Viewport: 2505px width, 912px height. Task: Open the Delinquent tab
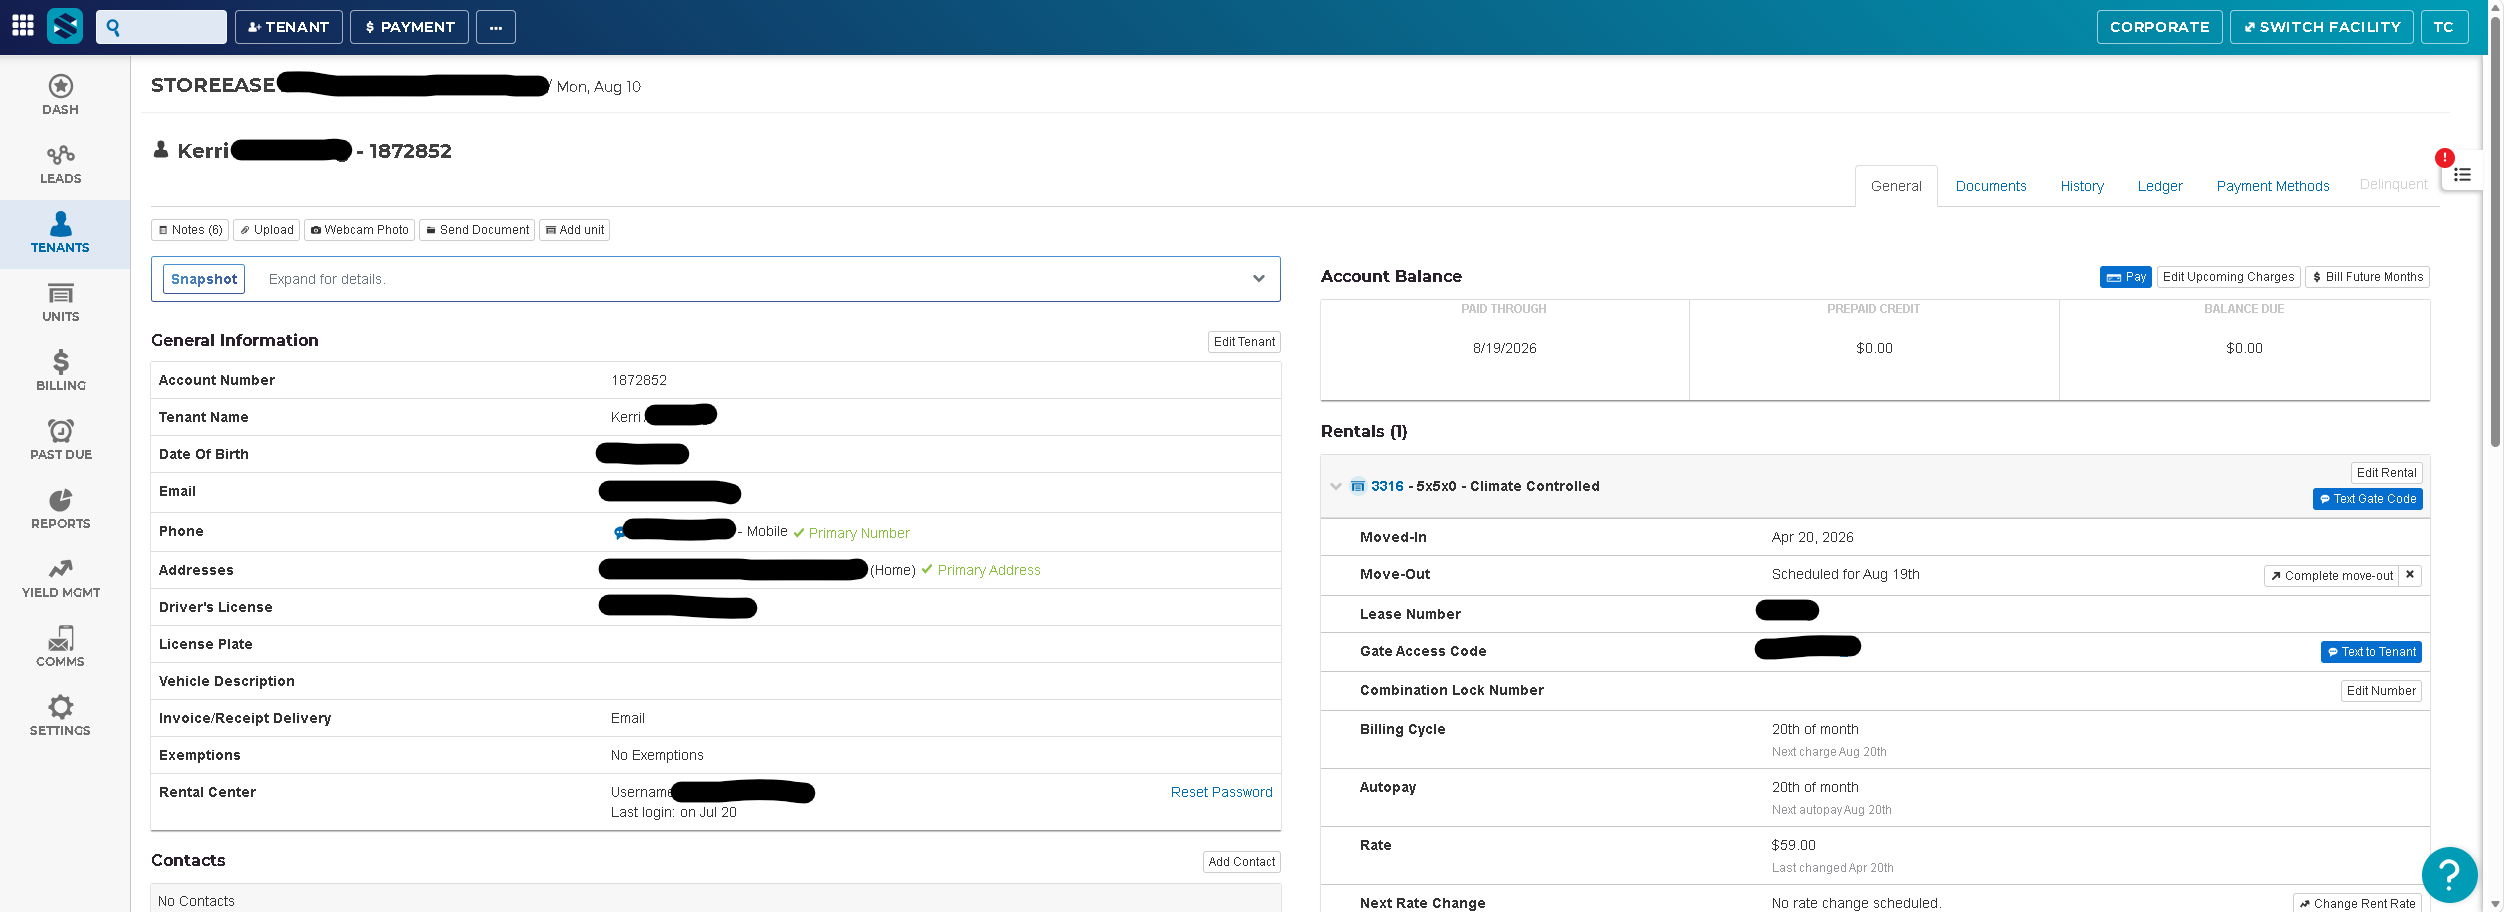click(x=2393, y=184)
